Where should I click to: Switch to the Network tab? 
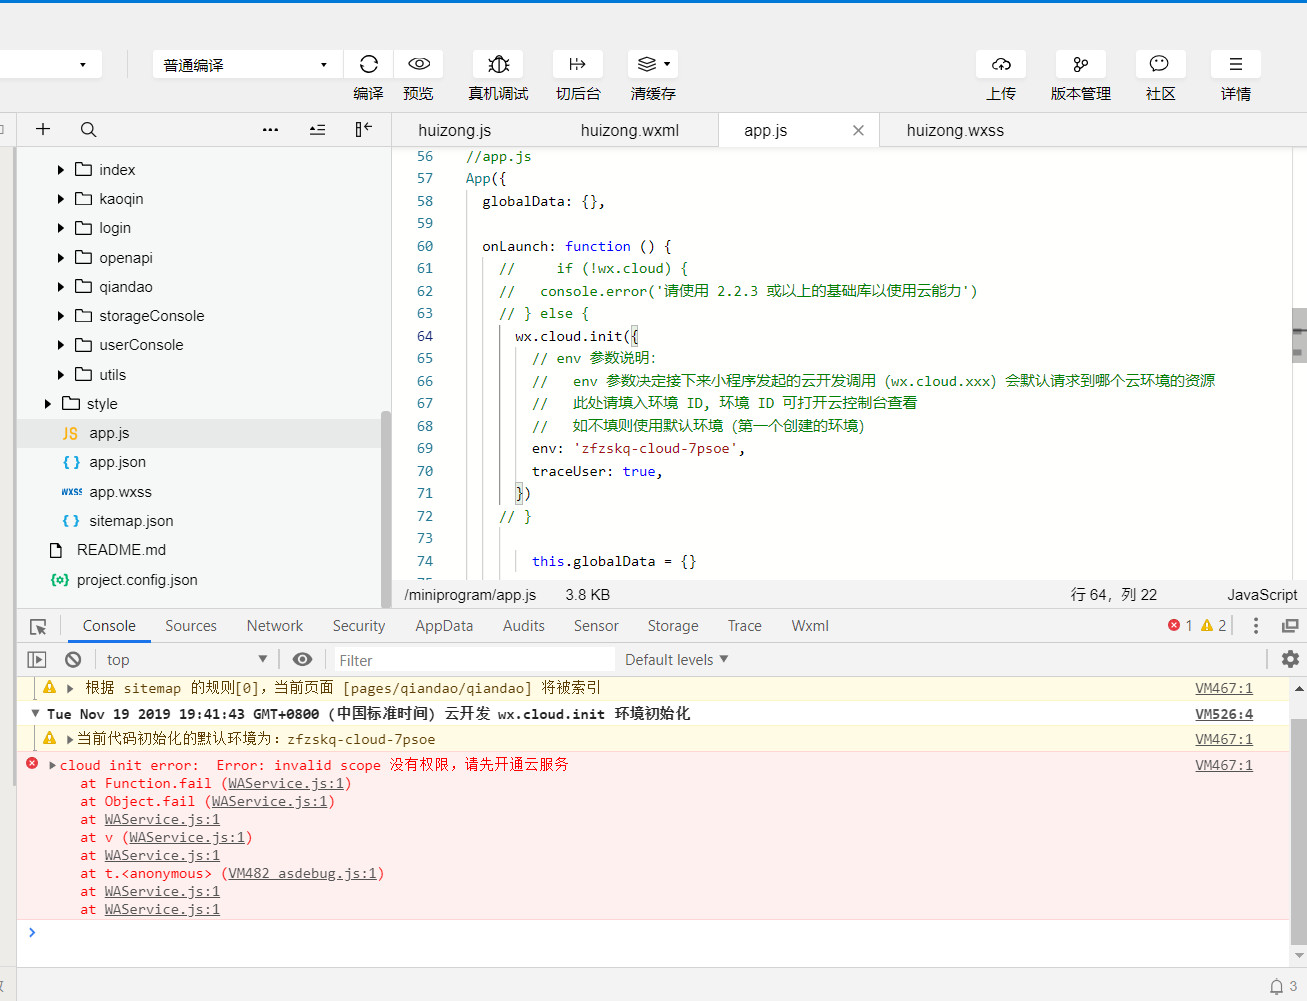coord(274,626)
